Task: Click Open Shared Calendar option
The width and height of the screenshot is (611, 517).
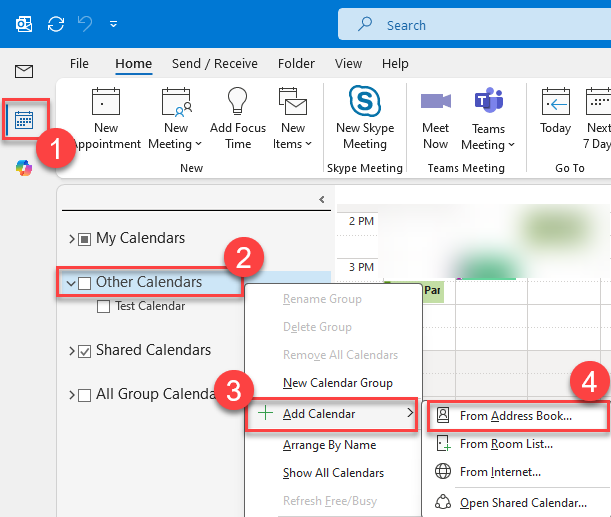Action: tap(522, 502)
